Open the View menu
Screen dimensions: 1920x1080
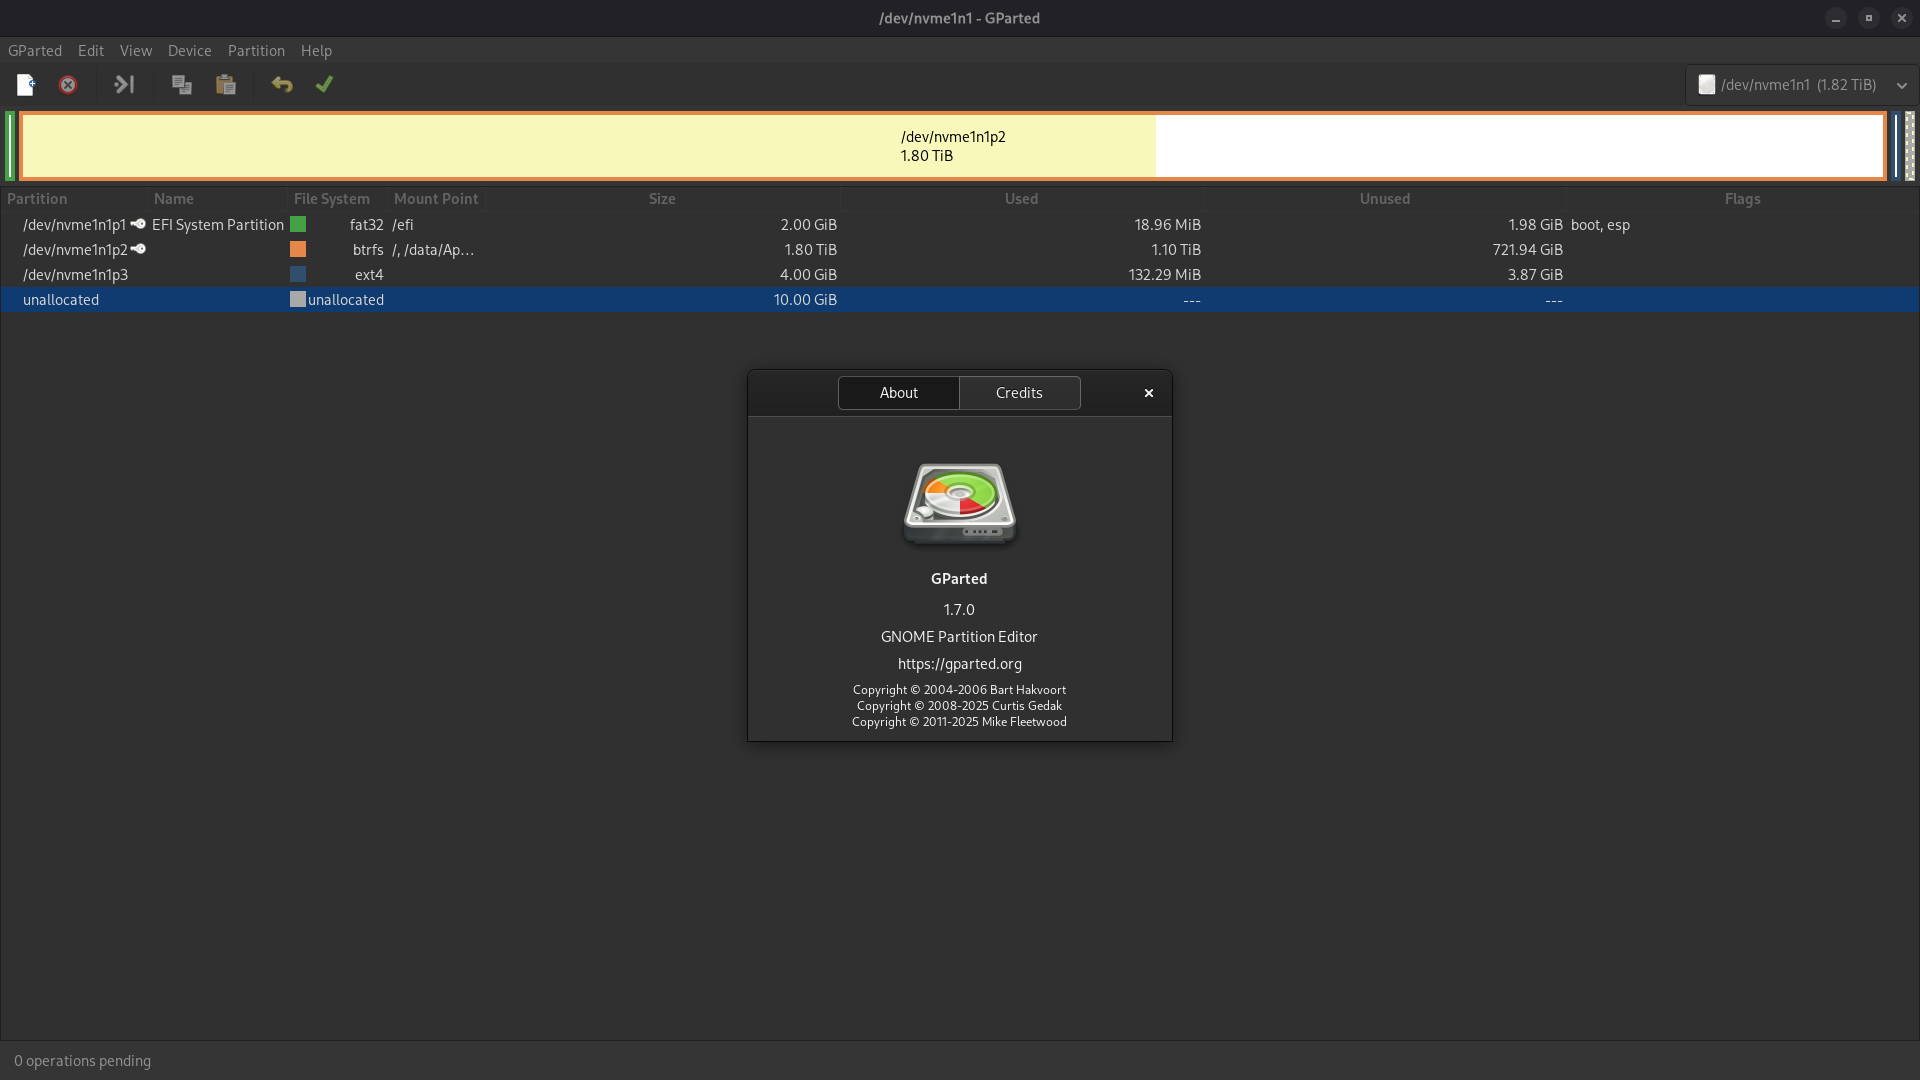[136, 51]
